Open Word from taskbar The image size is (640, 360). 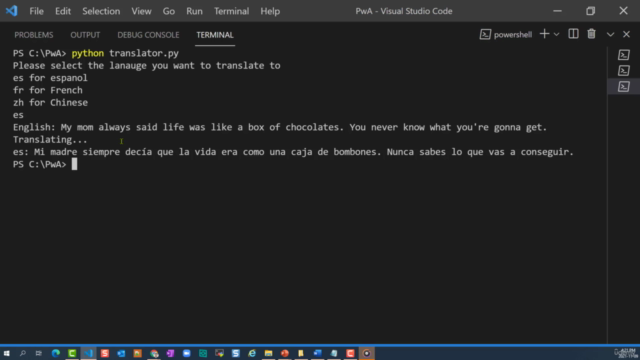tap(317, 353)
